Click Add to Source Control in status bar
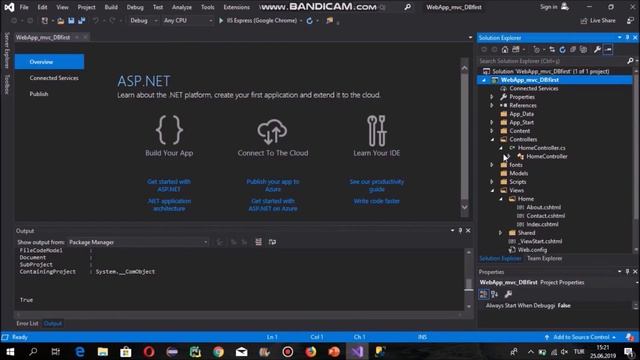 coord(581,337)
